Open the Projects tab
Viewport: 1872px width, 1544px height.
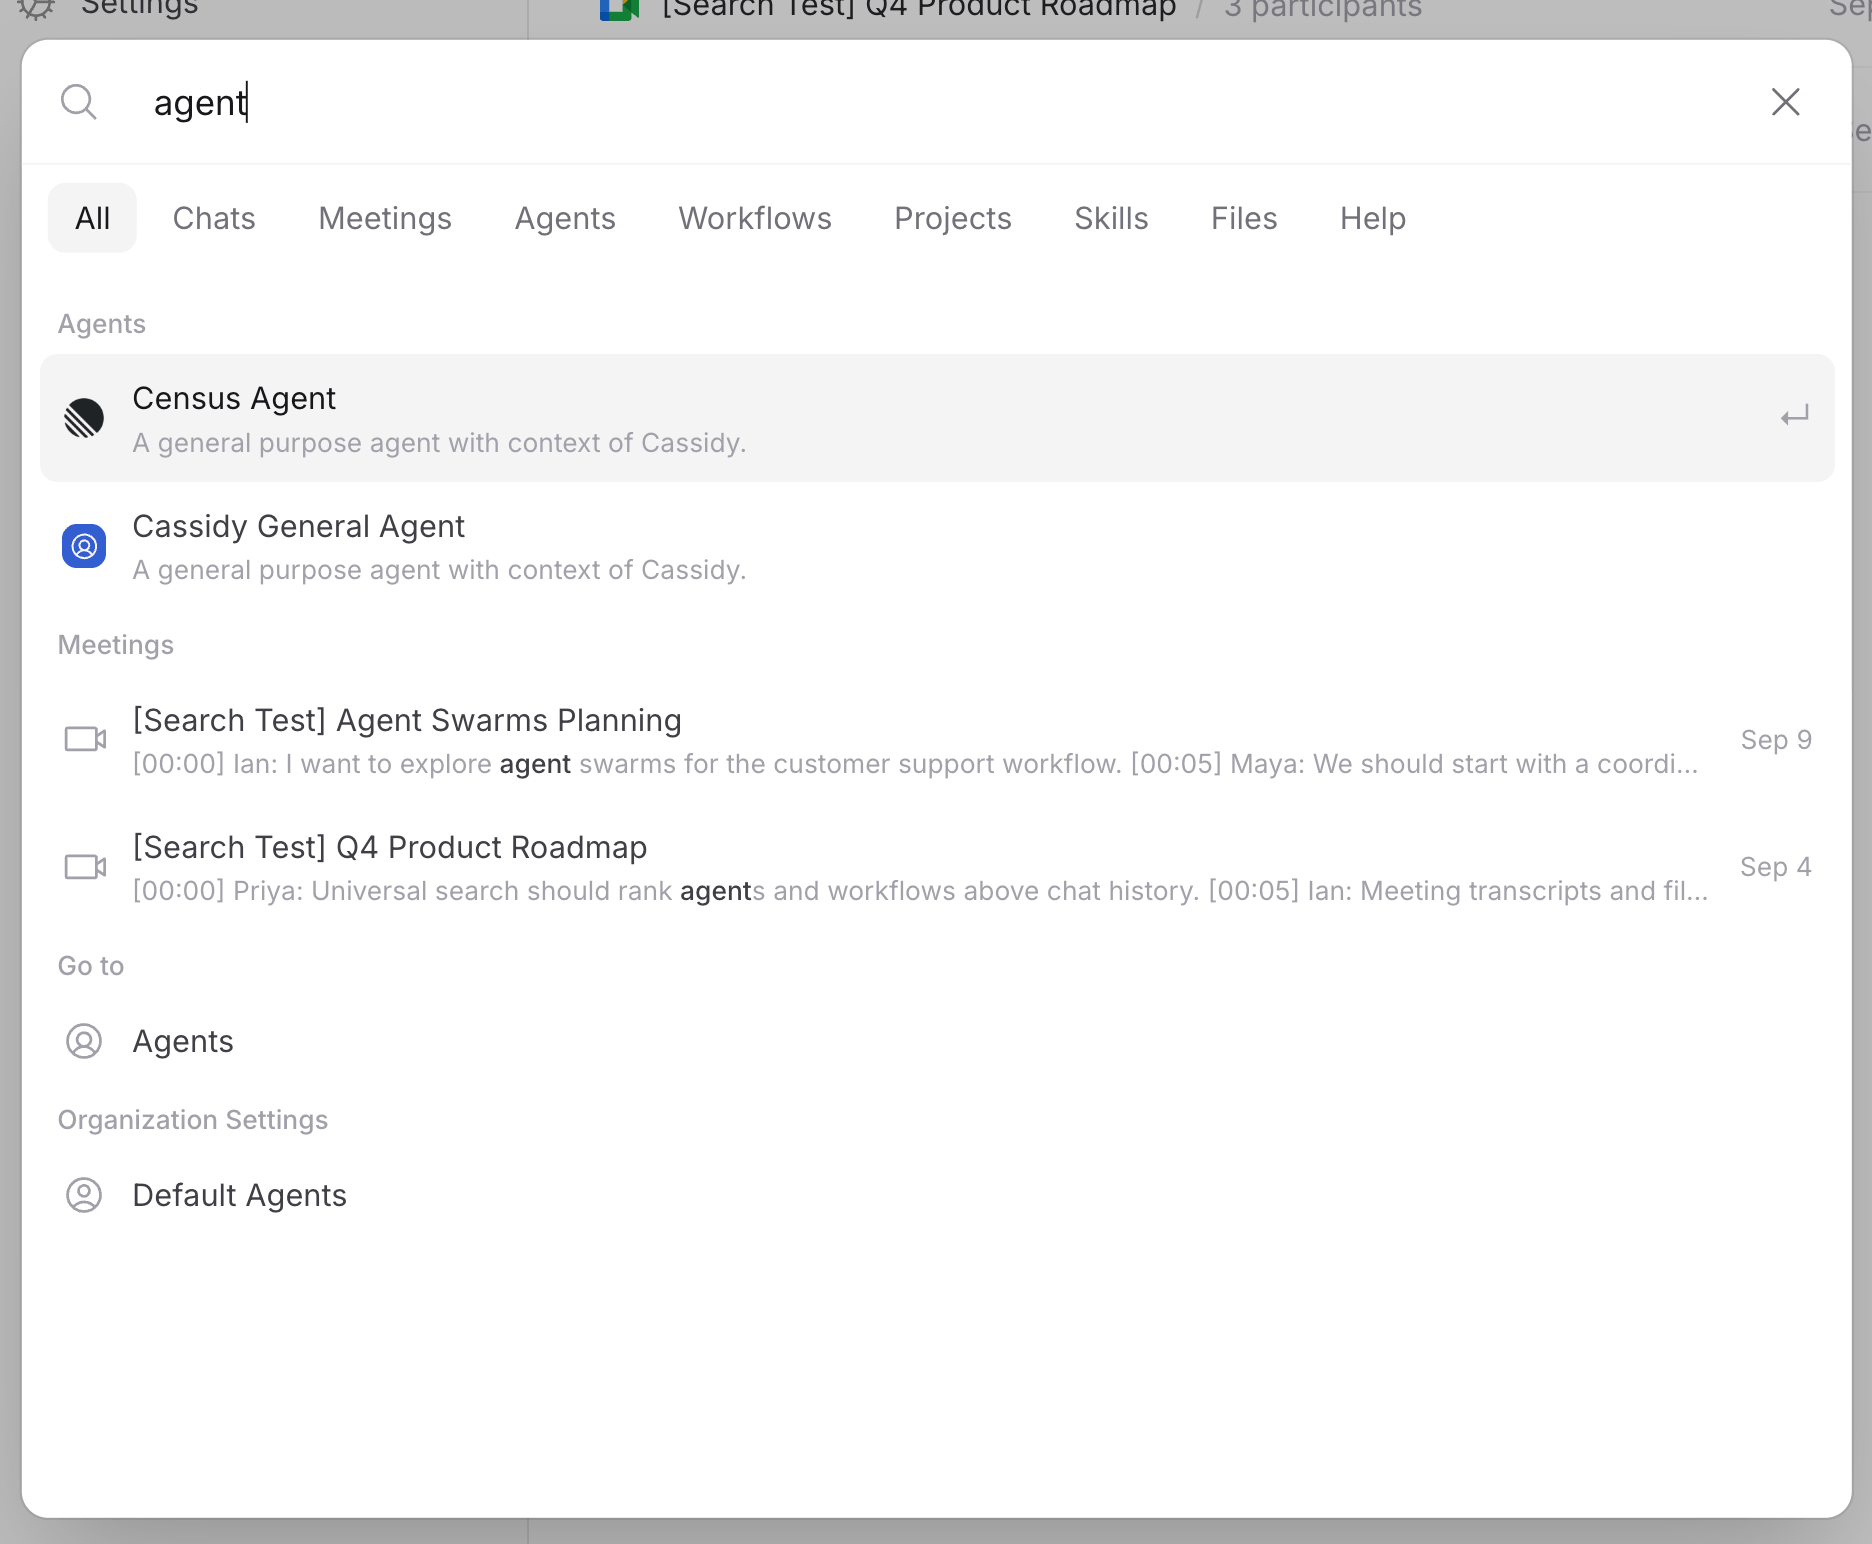click(953, 218)
